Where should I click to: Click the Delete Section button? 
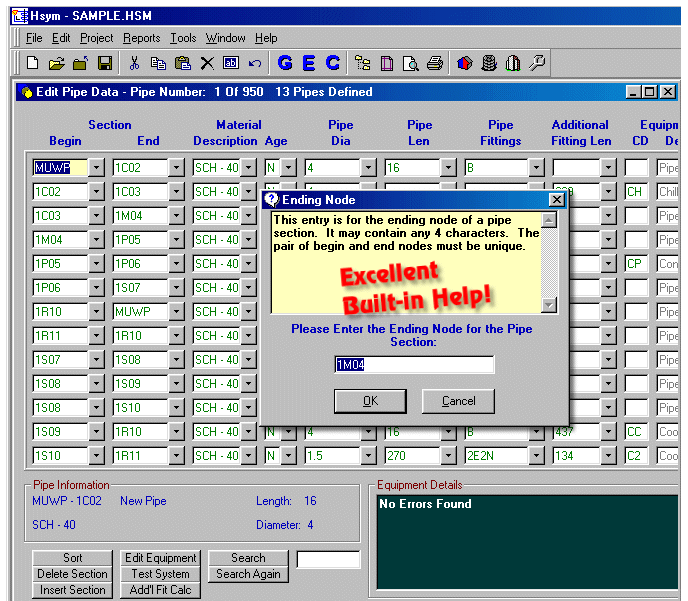72,574
